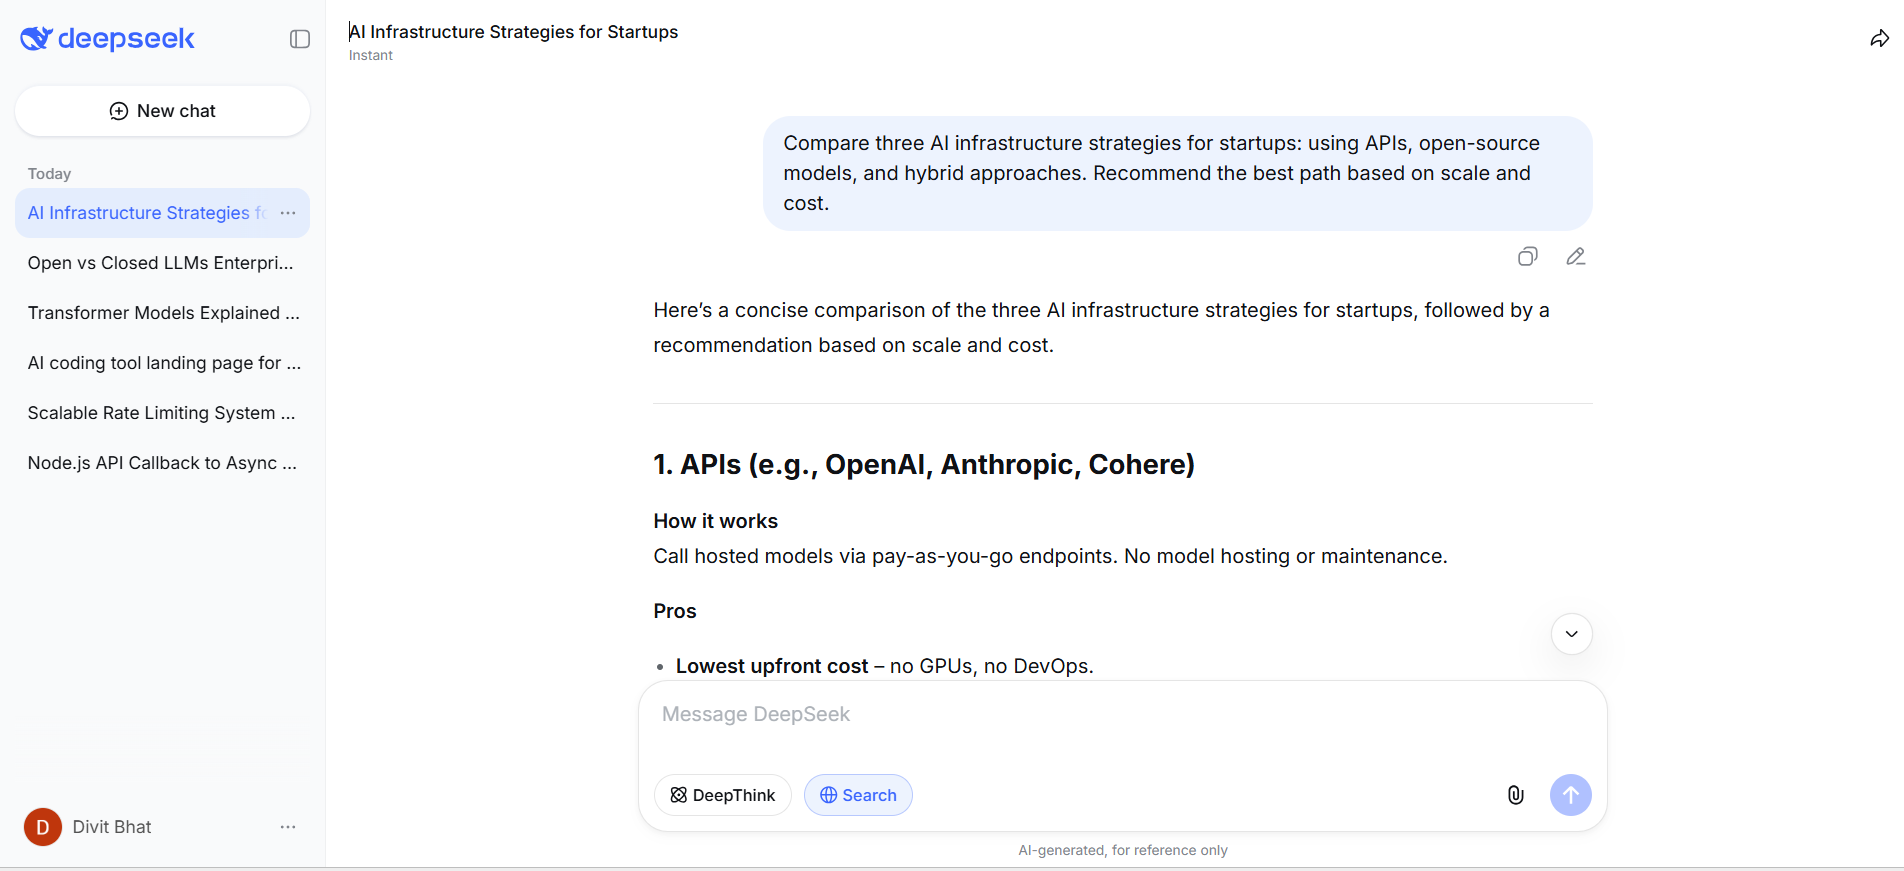
Task: Open the Node.js API Callback to Async chat
Action: click(x=162, y=463)
